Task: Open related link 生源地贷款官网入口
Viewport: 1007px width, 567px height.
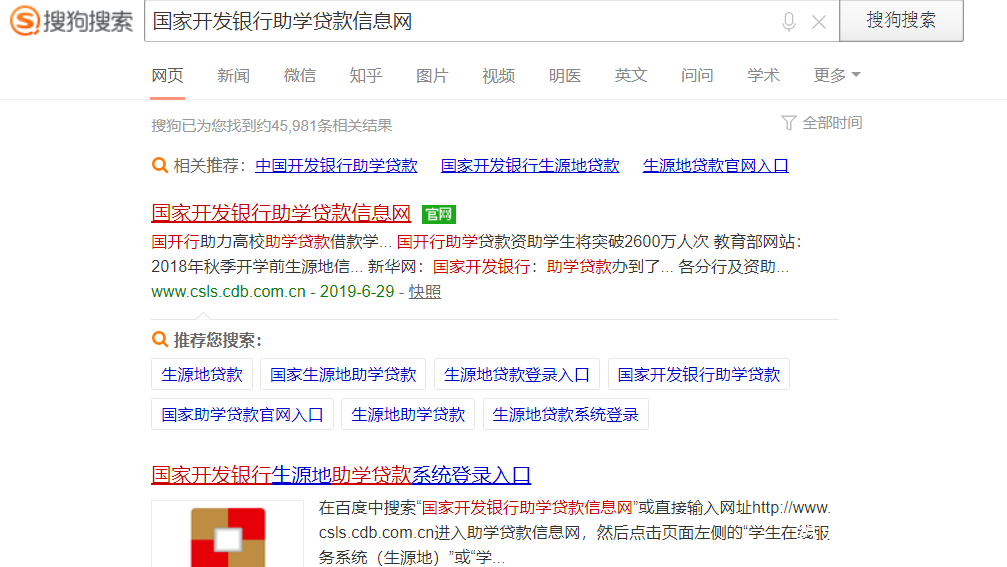Action: pyautogui.click(x=715, y=166)
